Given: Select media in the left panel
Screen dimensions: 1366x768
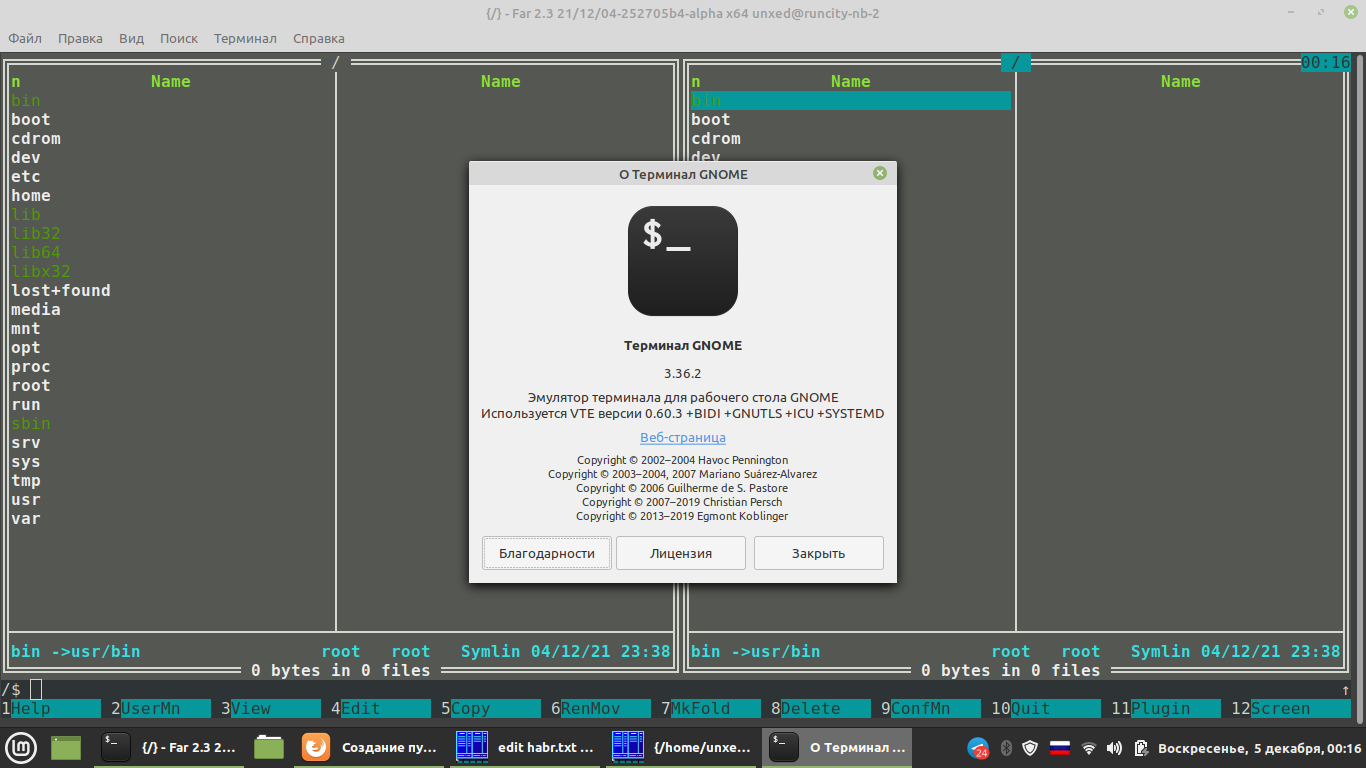Looking at the screenshot, I should [36, 309].
